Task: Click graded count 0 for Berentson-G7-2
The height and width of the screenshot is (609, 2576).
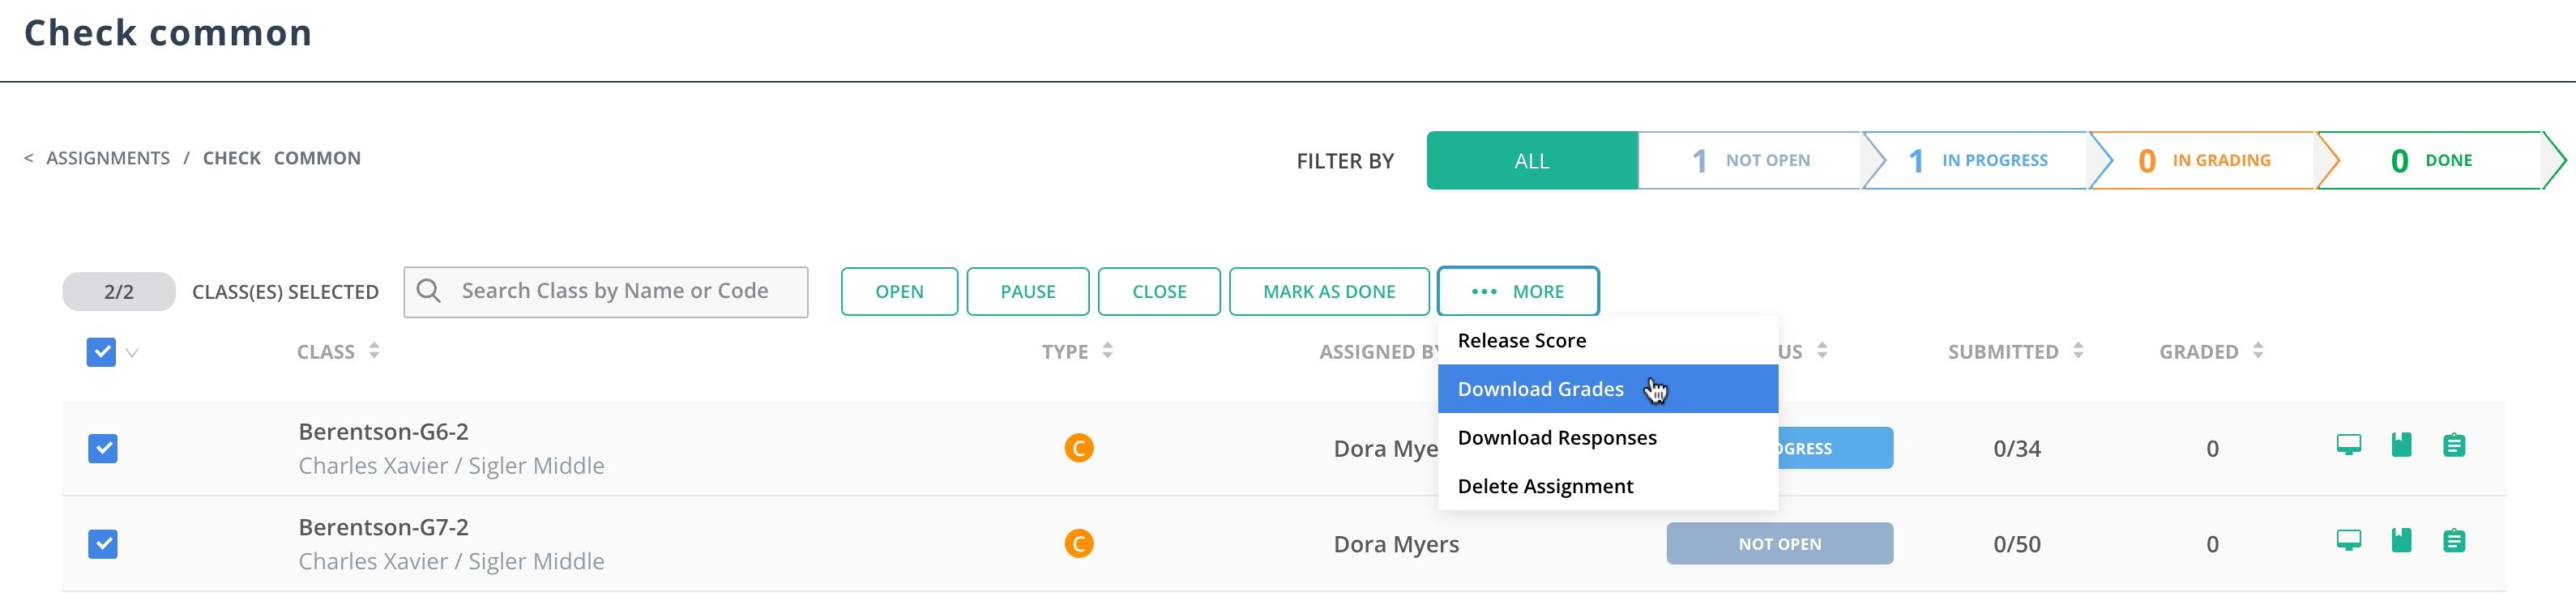Action: pos(2212,544)
